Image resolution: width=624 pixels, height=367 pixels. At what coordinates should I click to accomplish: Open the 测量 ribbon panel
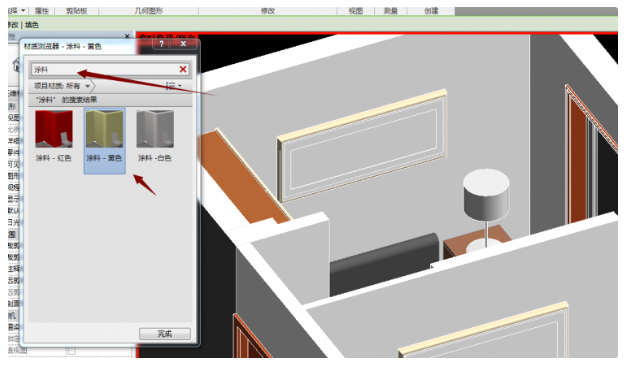391,11
